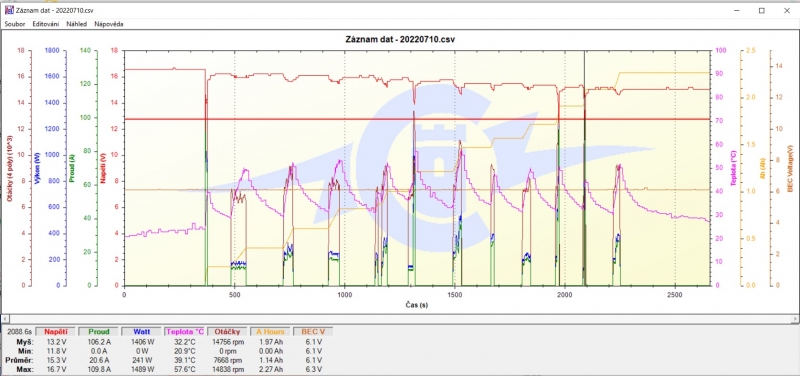This screenshot has width=800, height=376.
Task: Toggle the Otáčky series legend button
Action: (228, 332)
